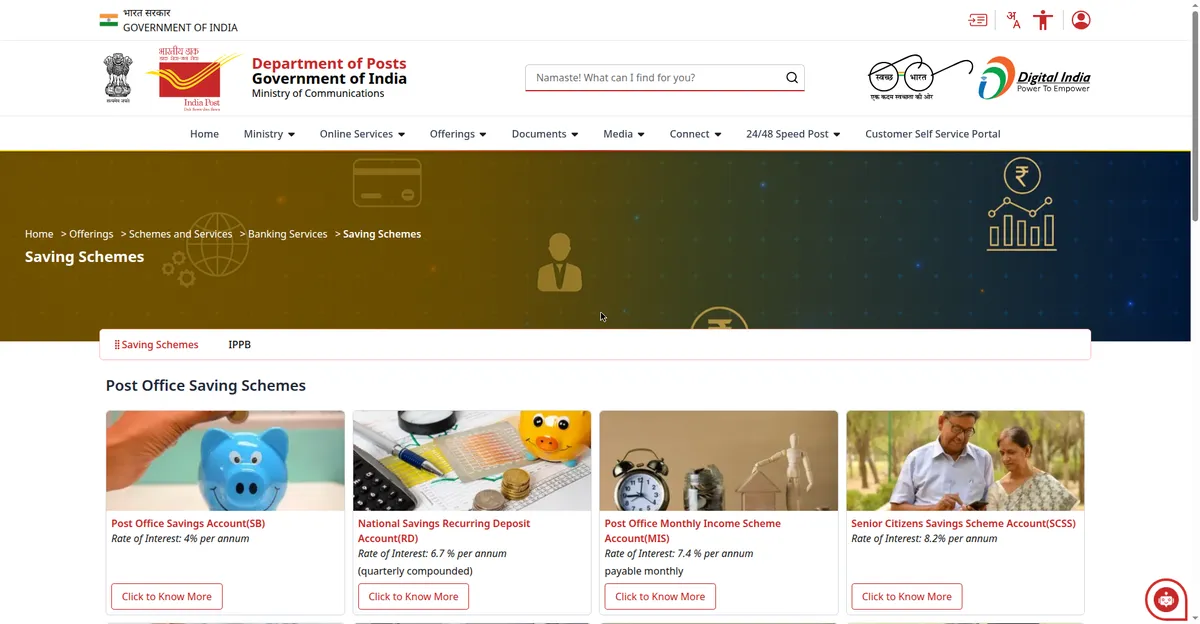
Task: Open the language translation icon
Action: pyautogui.click(x=1013, y=20)
